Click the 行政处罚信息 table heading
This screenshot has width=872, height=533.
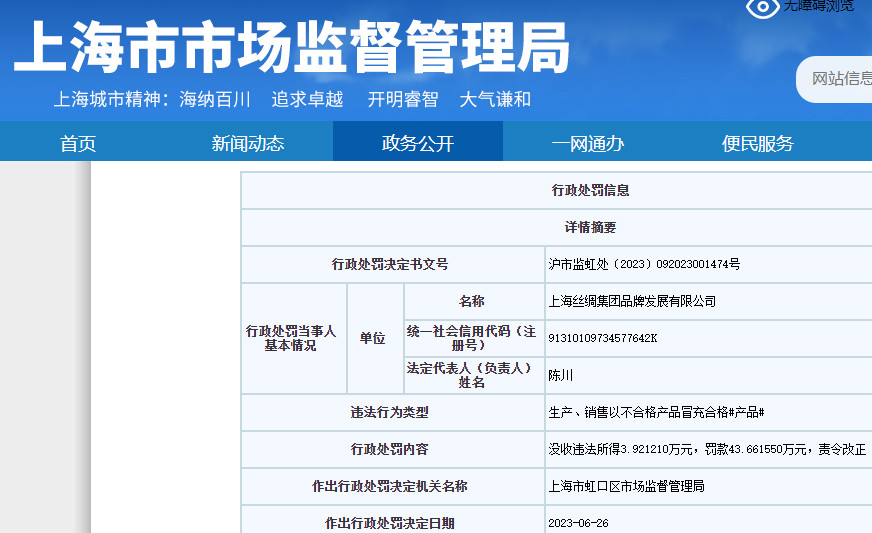(x=590, y=190)
